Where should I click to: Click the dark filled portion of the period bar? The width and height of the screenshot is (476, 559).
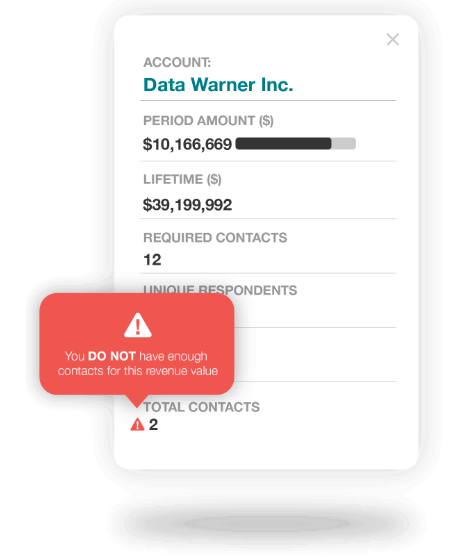coord(283,143)
